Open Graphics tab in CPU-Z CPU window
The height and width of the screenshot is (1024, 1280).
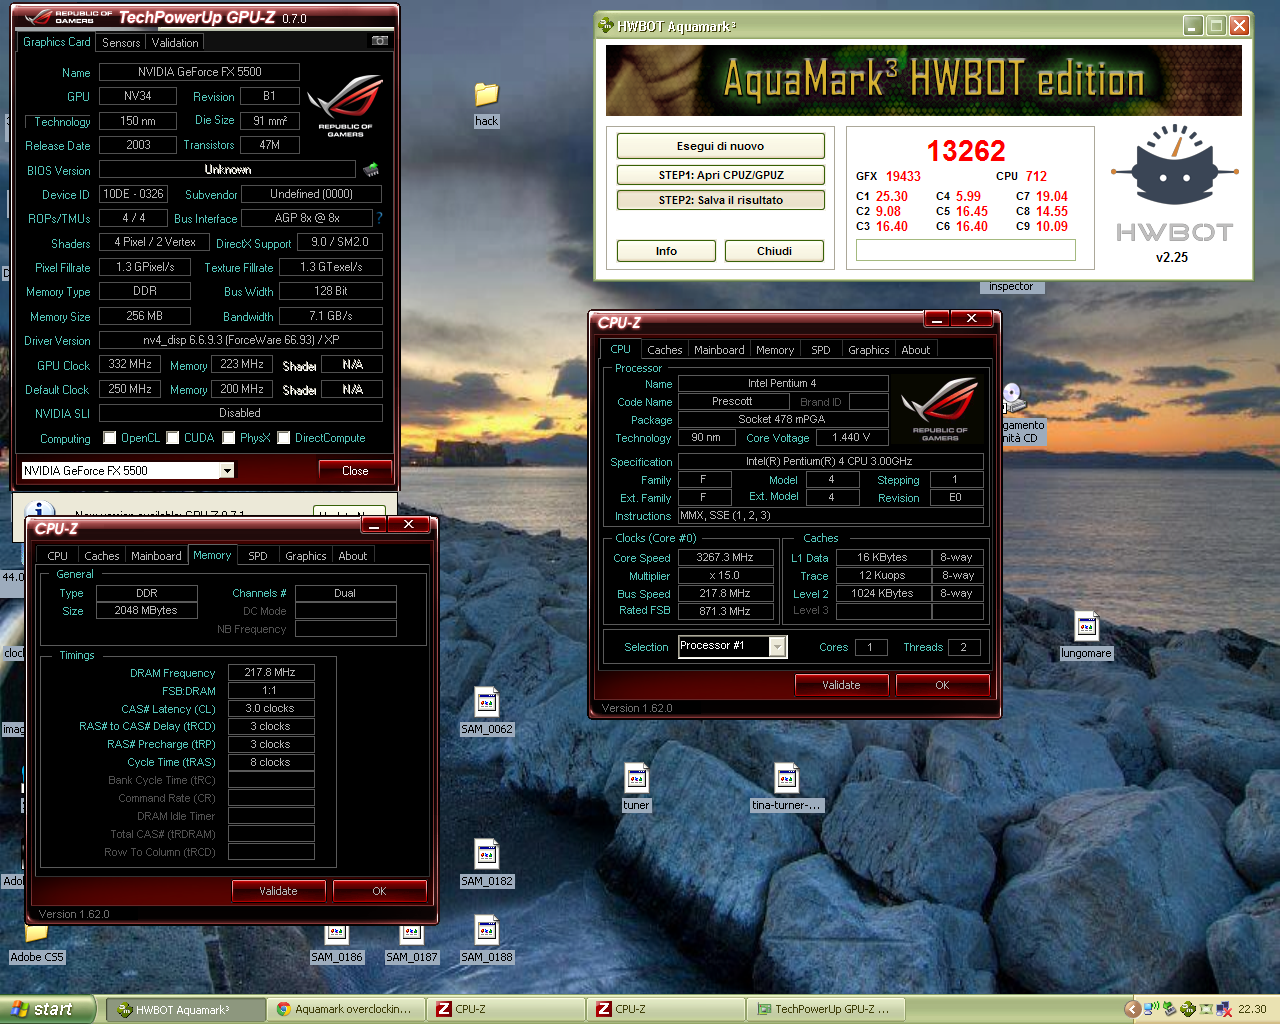tap(868, 350)
